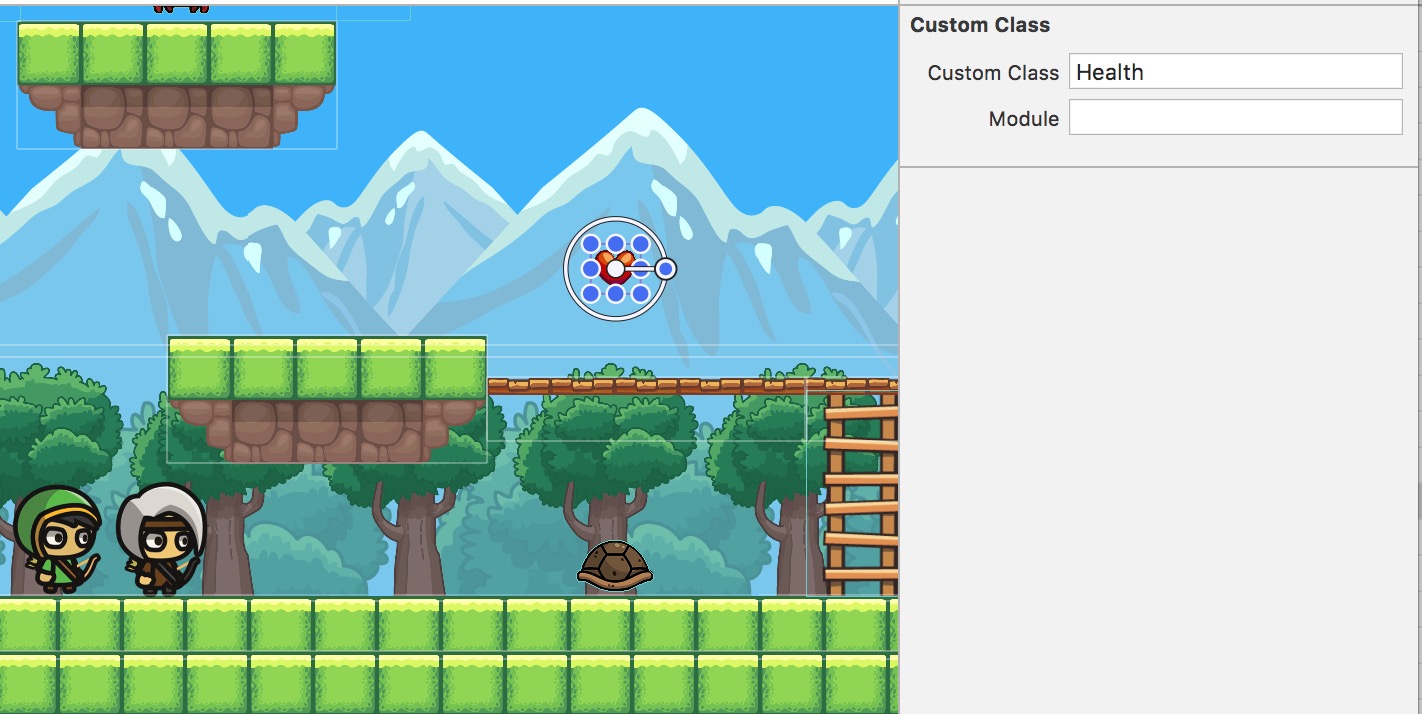Select the green hooded archer character
Screen dimensions: 1422x714
tap(58, 540)
